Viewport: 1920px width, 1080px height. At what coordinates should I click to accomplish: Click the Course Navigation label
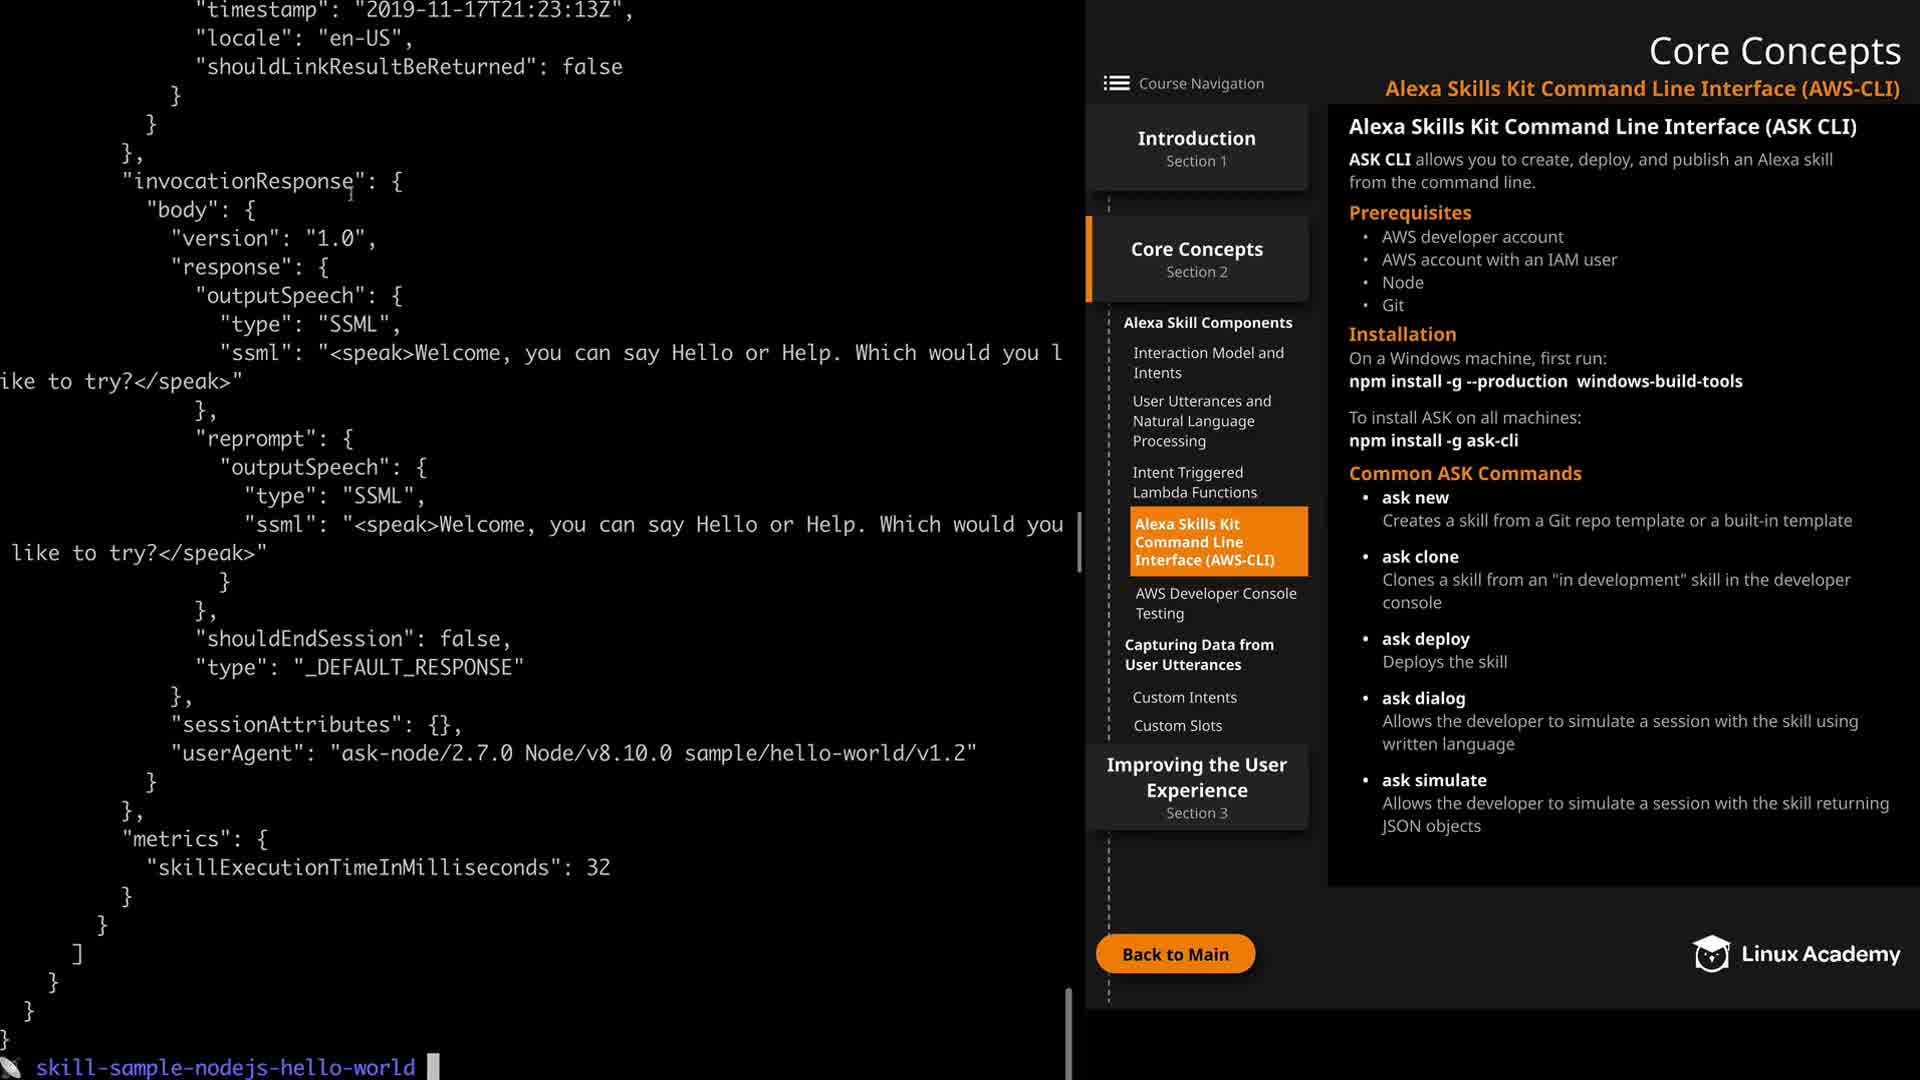pyautogui.click(x=1201, y=84)
